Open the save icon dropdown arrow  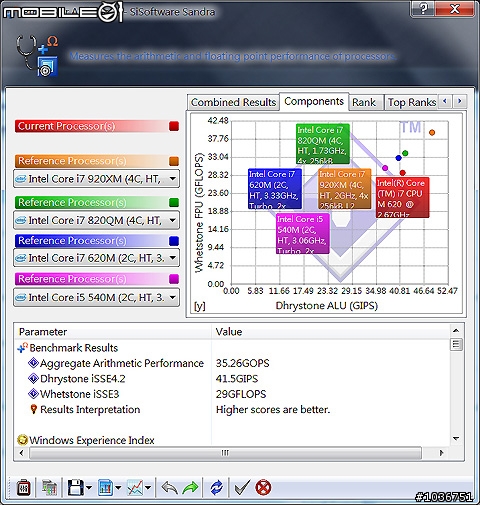click(89, 488)
